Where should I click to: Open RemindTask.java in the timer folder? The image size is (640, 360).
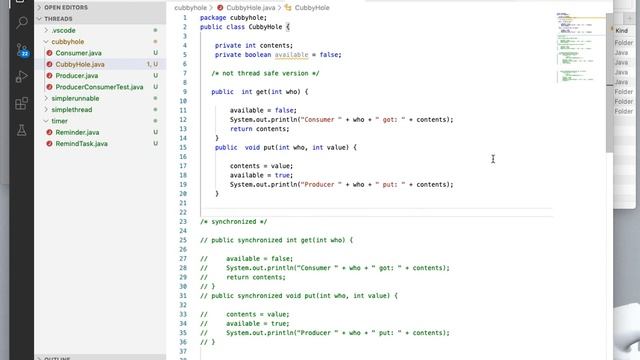click(x=82, y=144)
